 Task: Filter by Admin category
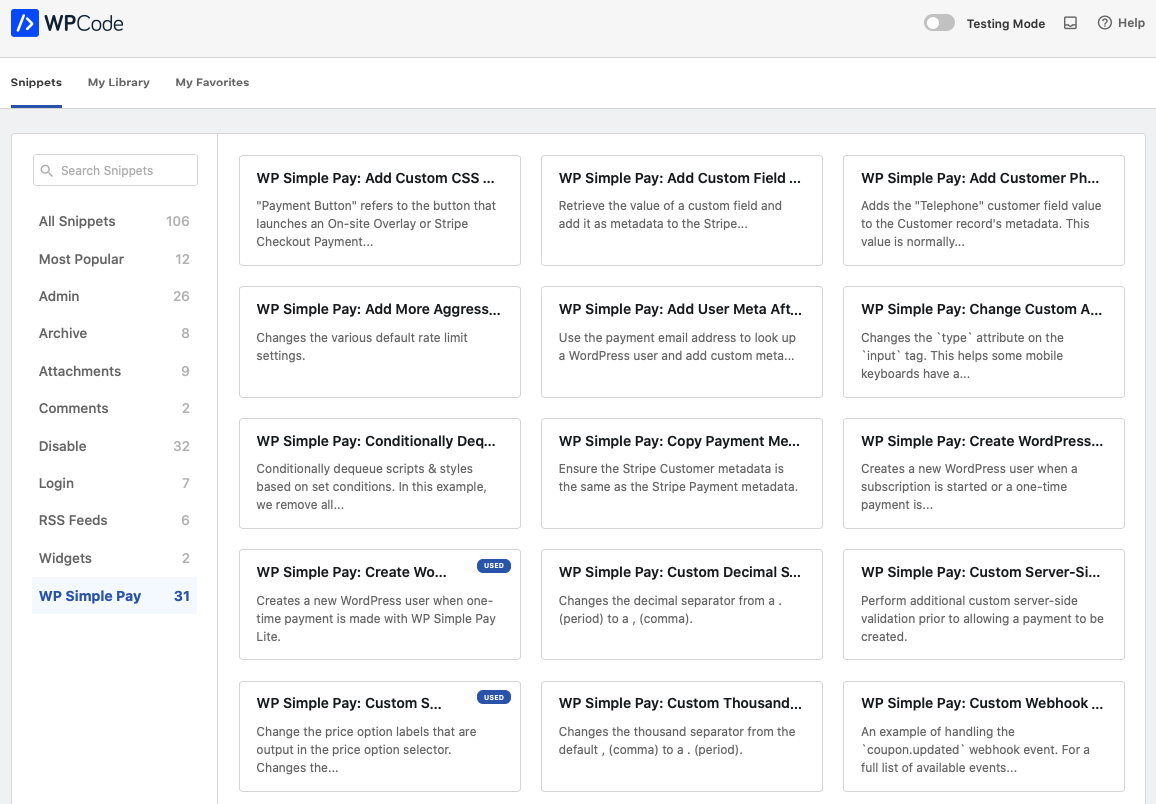pyautogui.click(x=59, y=296)
